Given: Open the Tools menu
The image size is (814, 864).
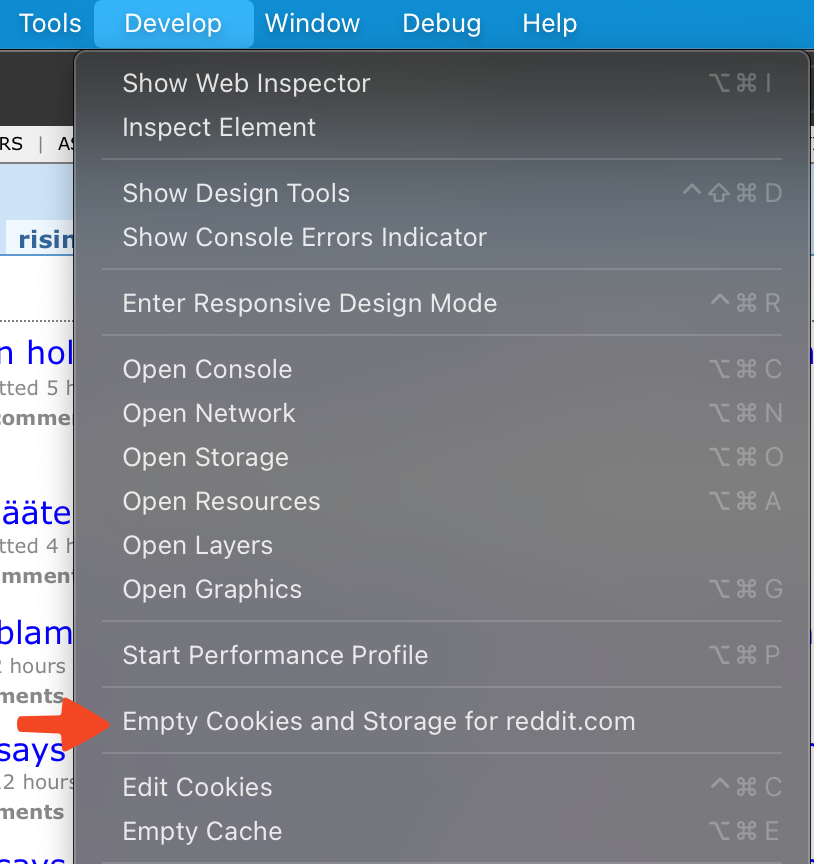Looking at the screenshot, I should (x=50, y=23).
